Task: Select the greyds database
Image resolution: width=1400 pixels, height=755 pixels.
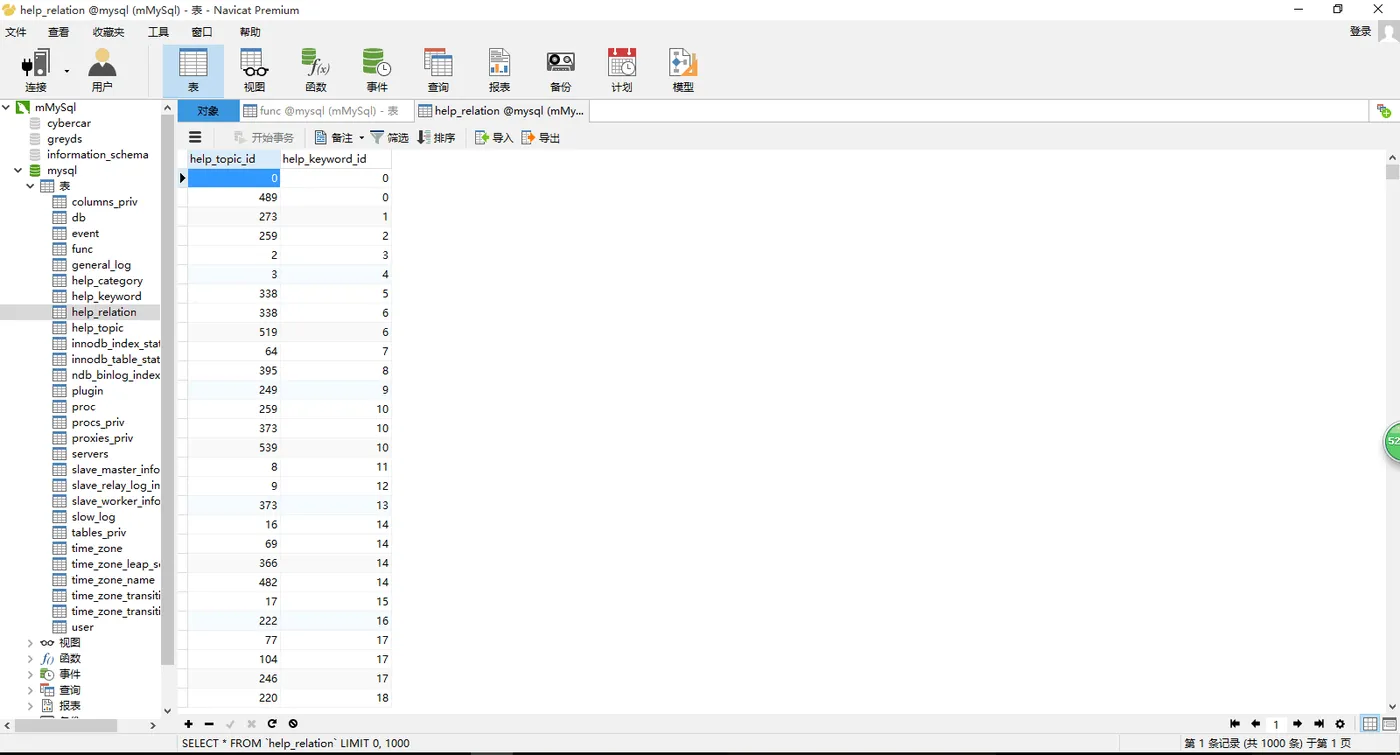Action: coord(64,139)
